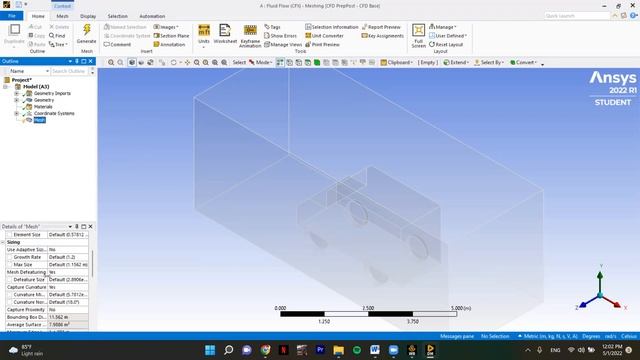Pin the Outline panel
The height and width of the screenshot is (360, 640).
(77, 61)
